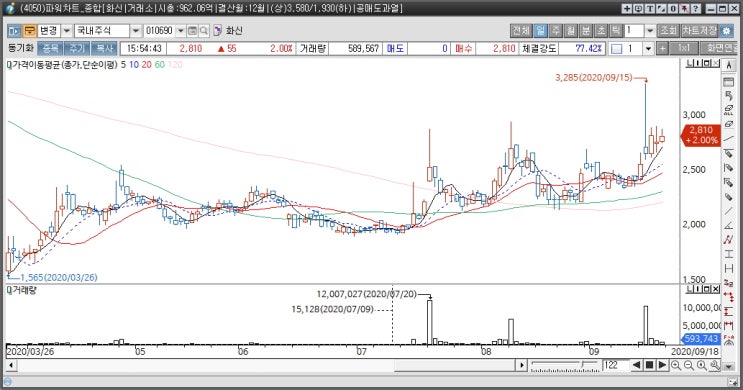This screenshot has width=743, height=390.
Task: Click the zoom out magnifier icon
Action: click(x=689, y=365)
